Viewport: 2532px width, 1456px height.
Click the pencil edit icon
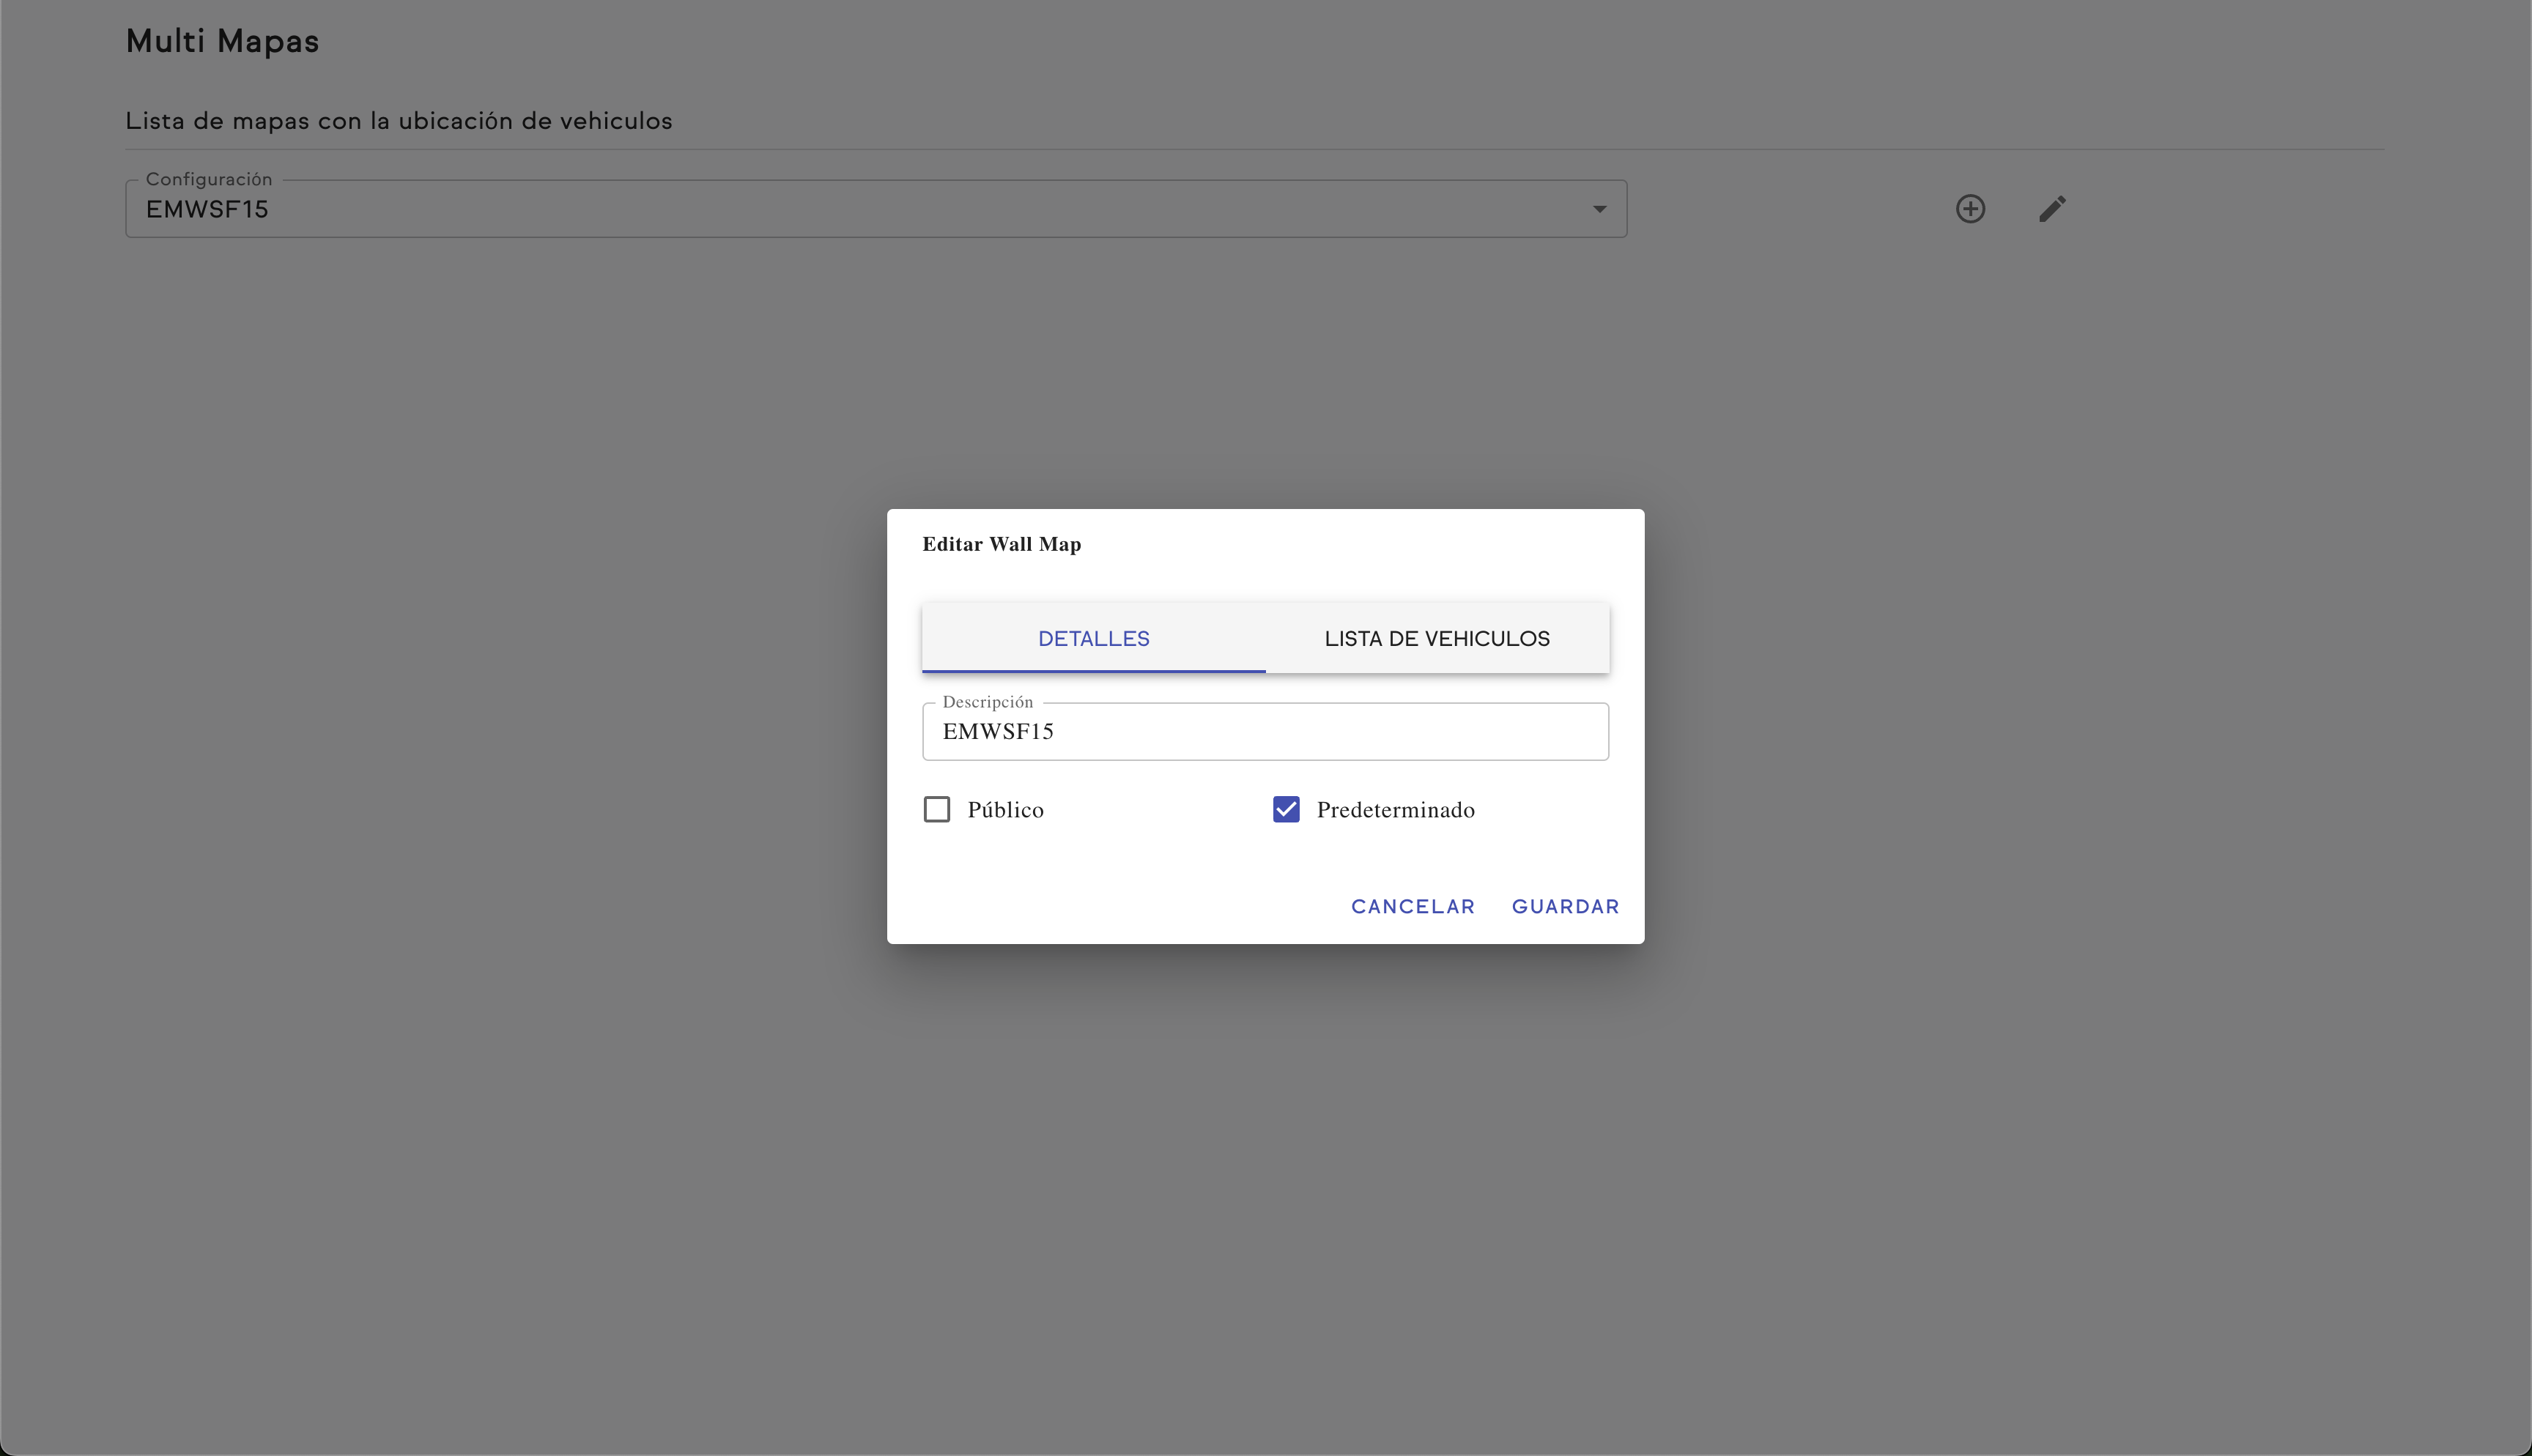coord(2052,209)
